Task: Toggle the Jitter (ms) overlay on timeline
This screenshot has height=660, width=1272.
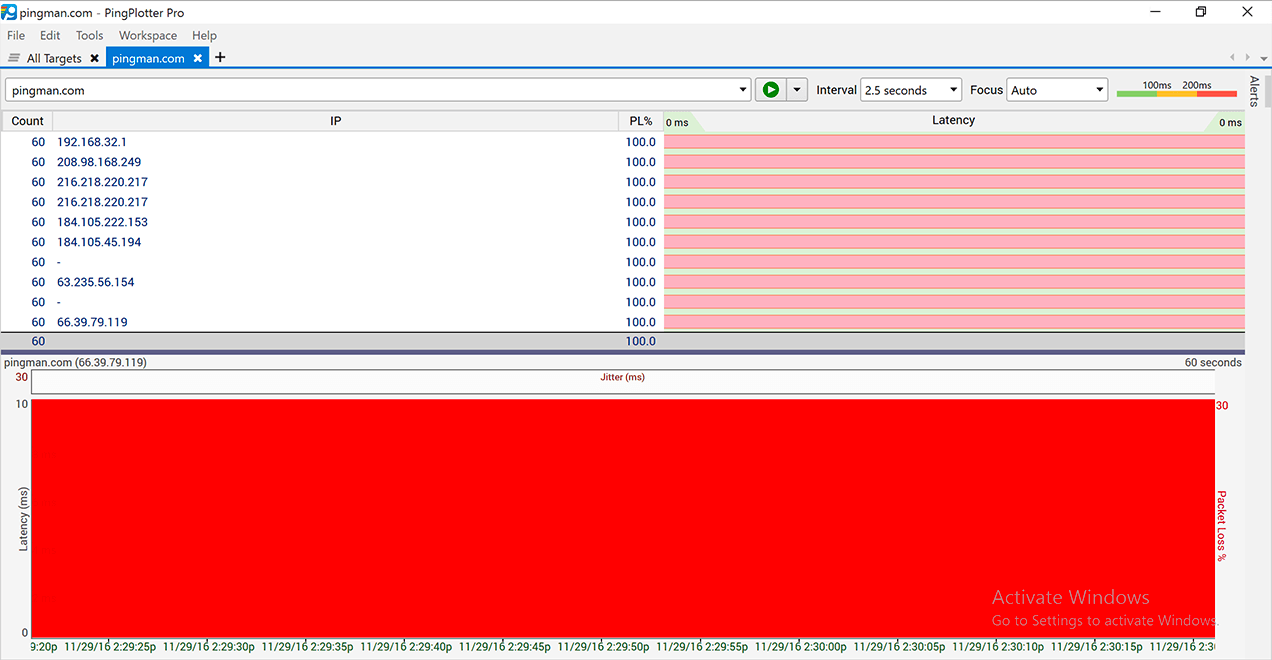Action: (x=623, y=377)
